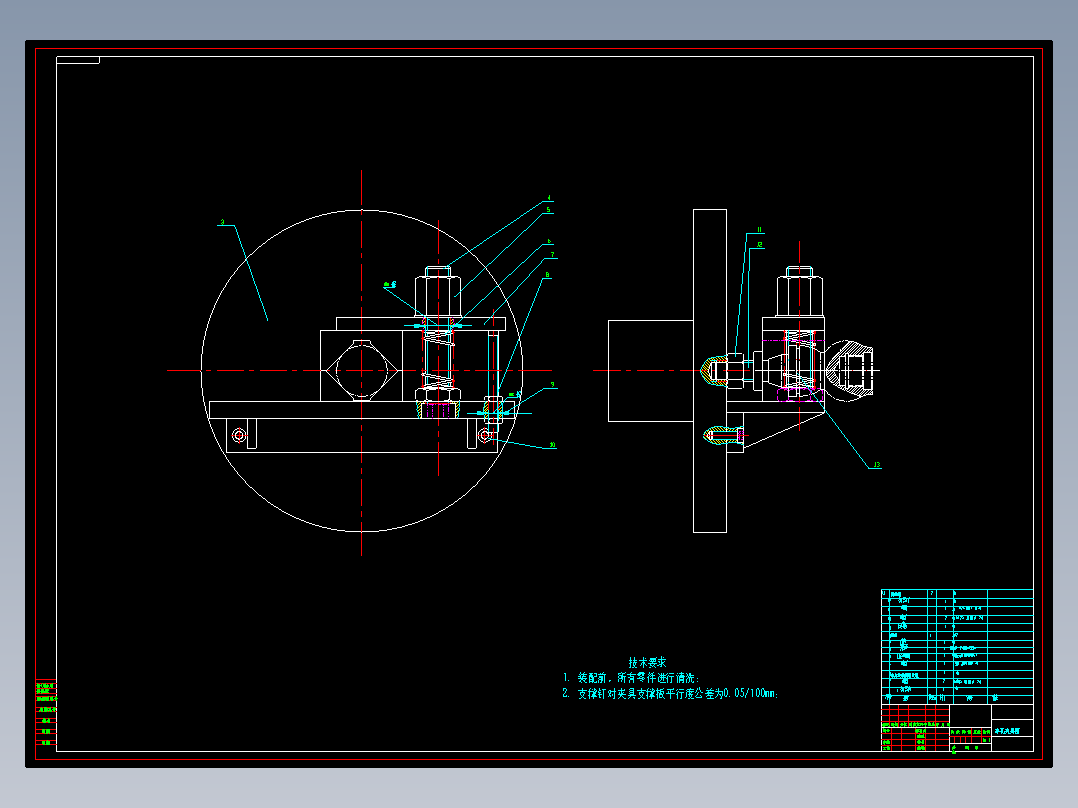The height and width of the screenshot is (808, 1078).
Task: Select part callout number 7
Action: click(552, 254)
